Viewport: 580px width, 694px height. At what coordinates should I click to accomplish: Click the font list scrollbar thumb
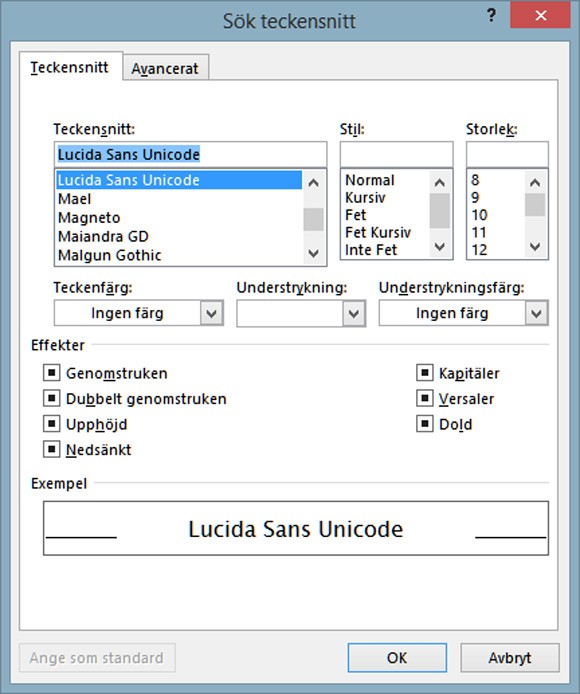click(x=313, y=219)
